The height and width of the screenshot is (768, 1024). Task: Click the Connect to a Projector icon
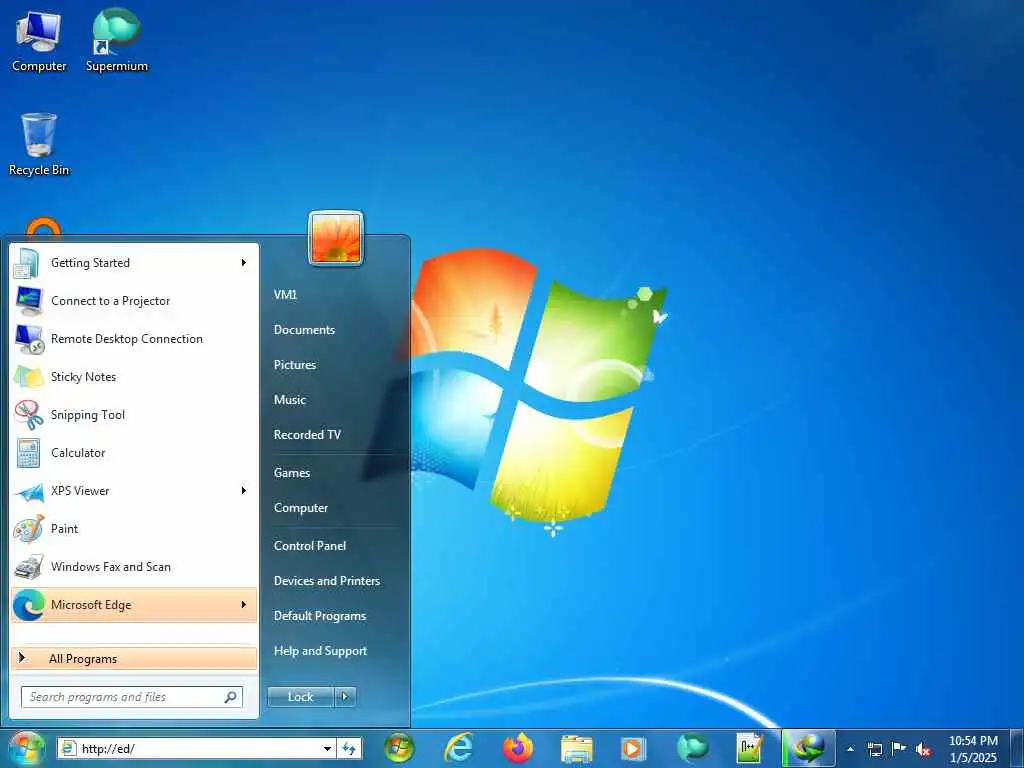coord(29,301)
